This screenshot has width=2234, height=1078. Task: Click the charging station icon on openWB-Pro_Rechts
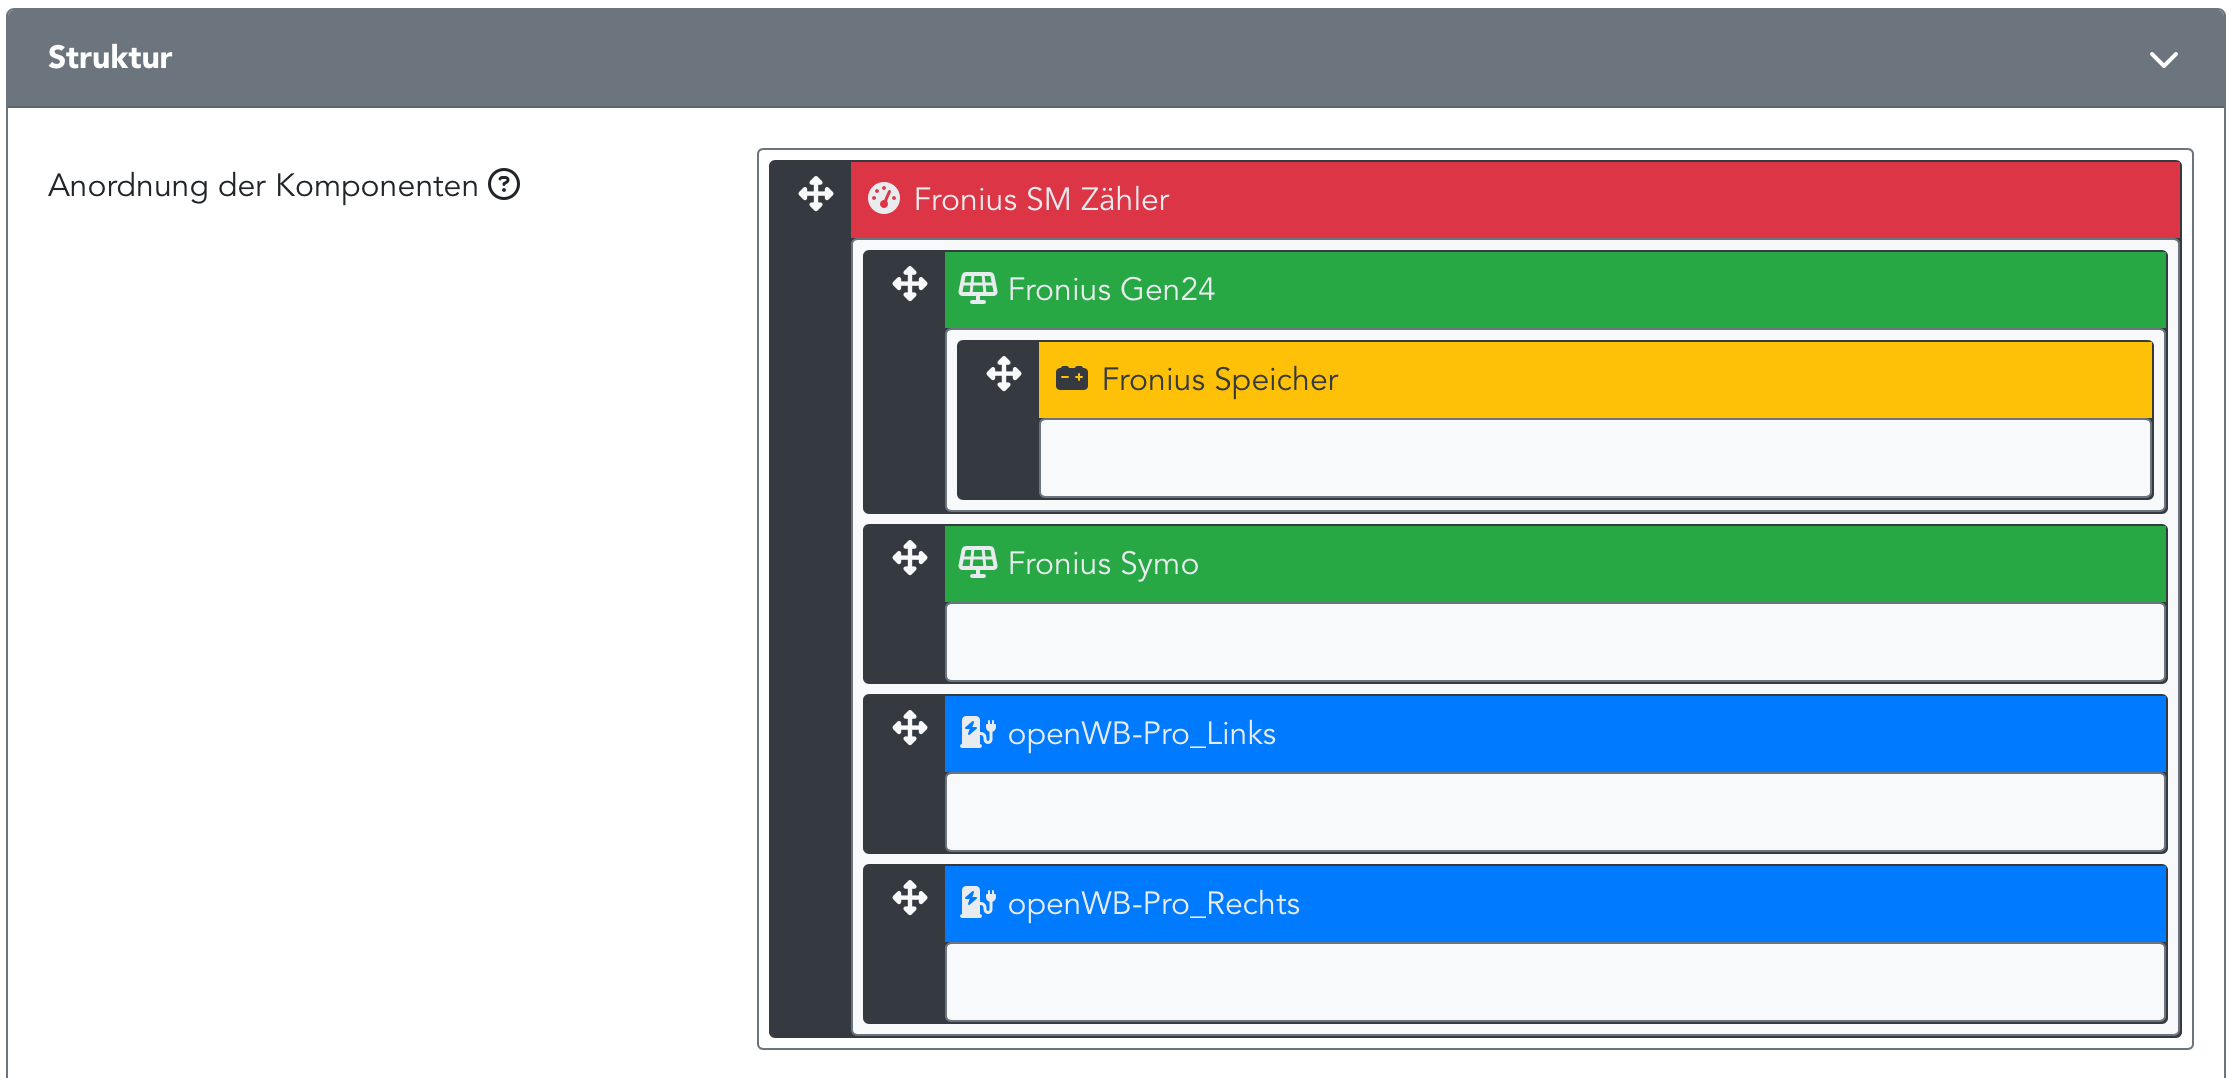[977, 903]
